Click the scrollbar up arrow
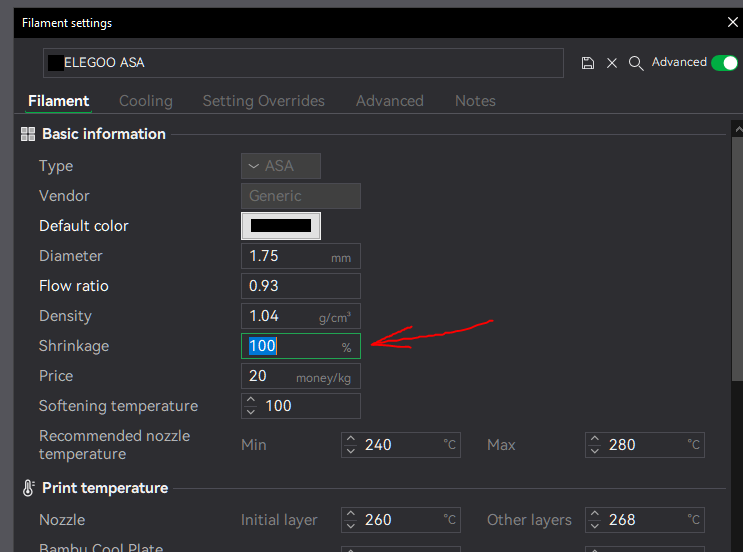Screen dimensions: 743x552 pyautogui.click(x=738, y=128)
